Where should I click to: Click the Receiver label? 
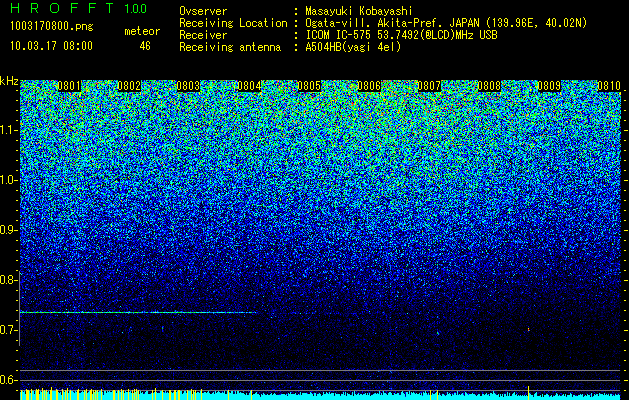(x=203, y=35)
